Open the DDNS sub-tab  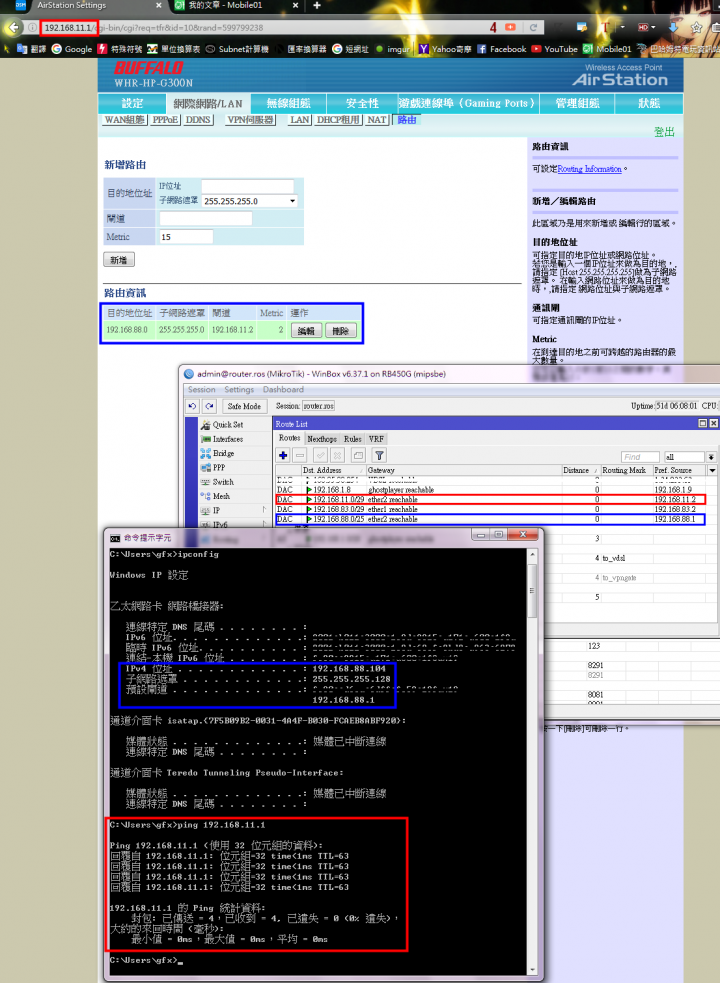198,120
